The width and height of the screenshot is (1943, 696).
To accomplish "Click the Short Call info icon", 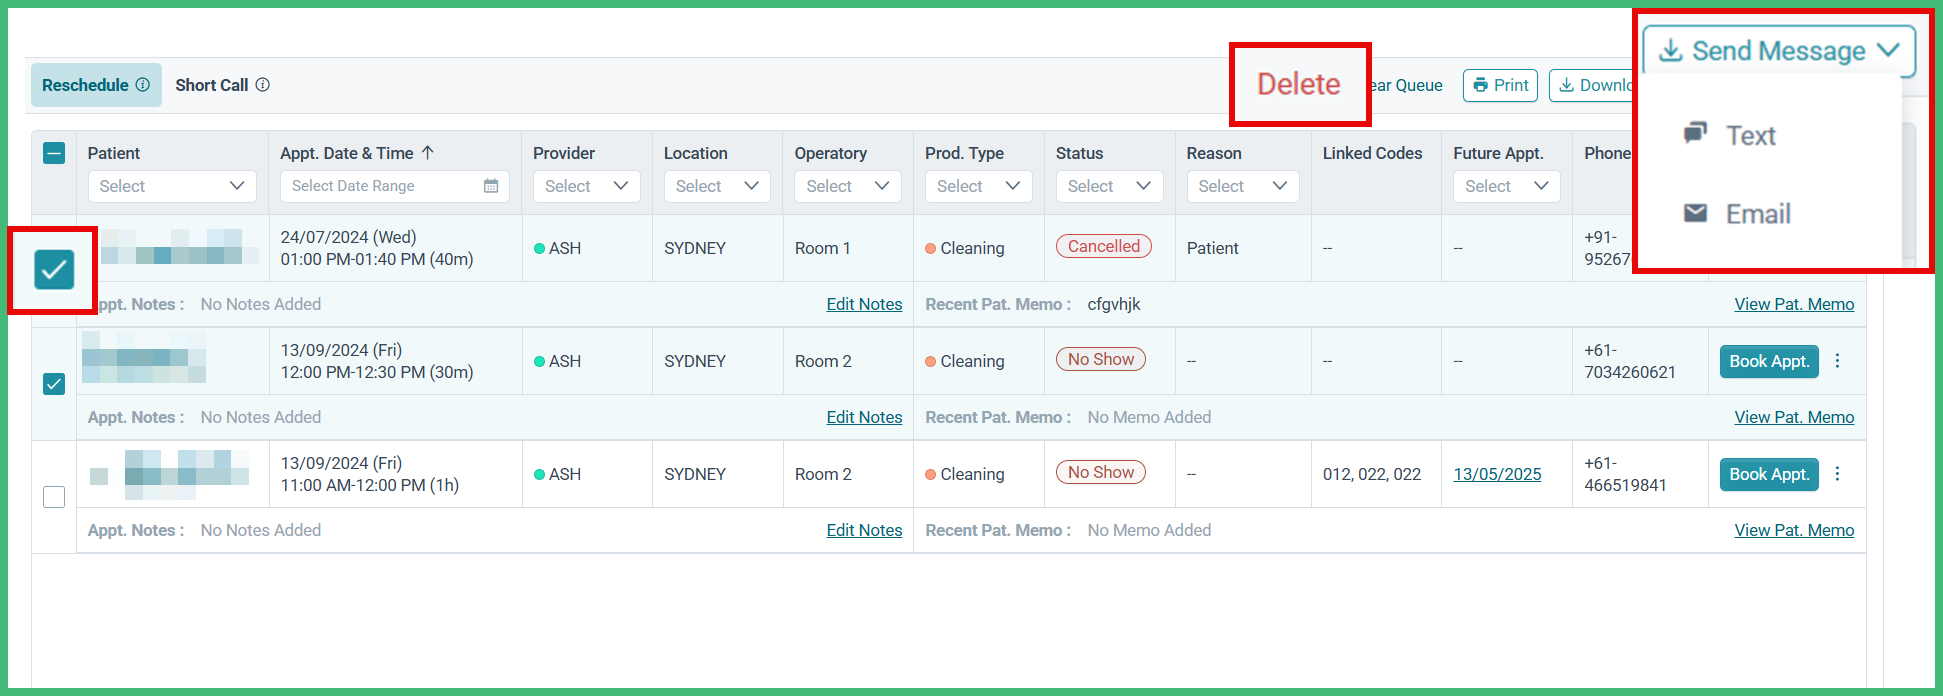I will tap(263, 85).
